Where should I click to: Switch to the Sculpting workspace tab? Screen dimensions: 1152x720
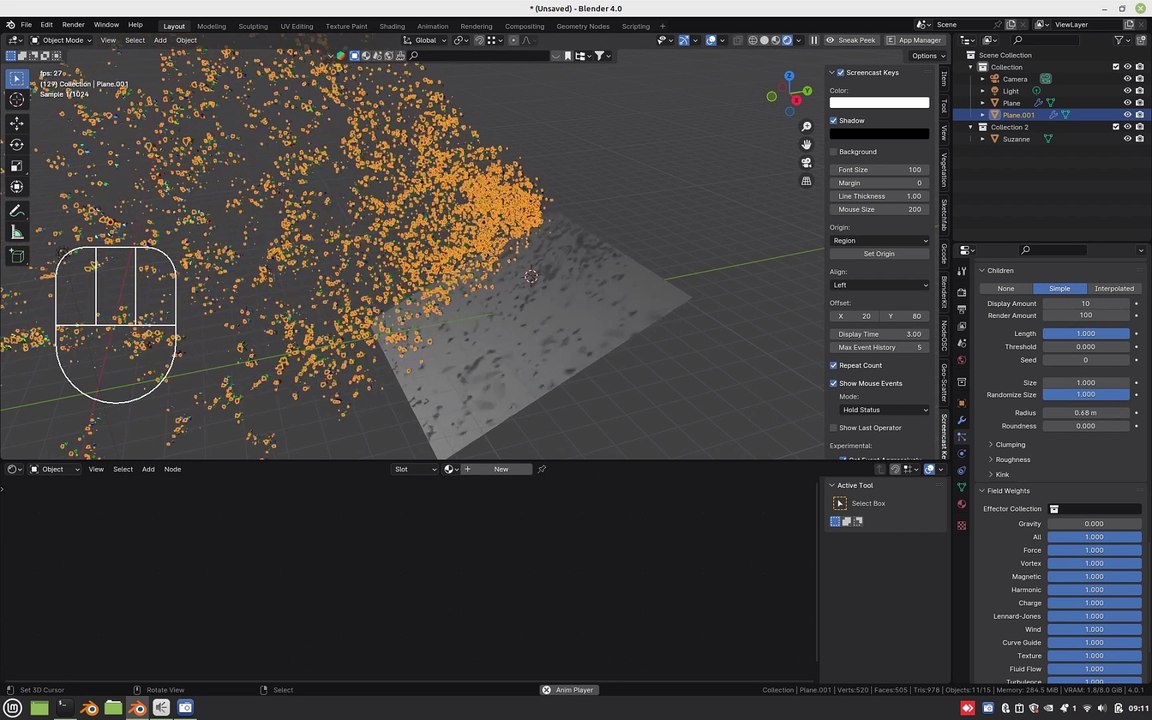tap(253, 26)
